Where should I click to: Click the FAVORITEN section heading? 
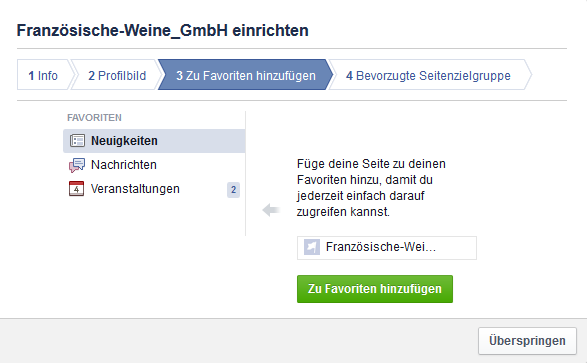coord(94,118)
